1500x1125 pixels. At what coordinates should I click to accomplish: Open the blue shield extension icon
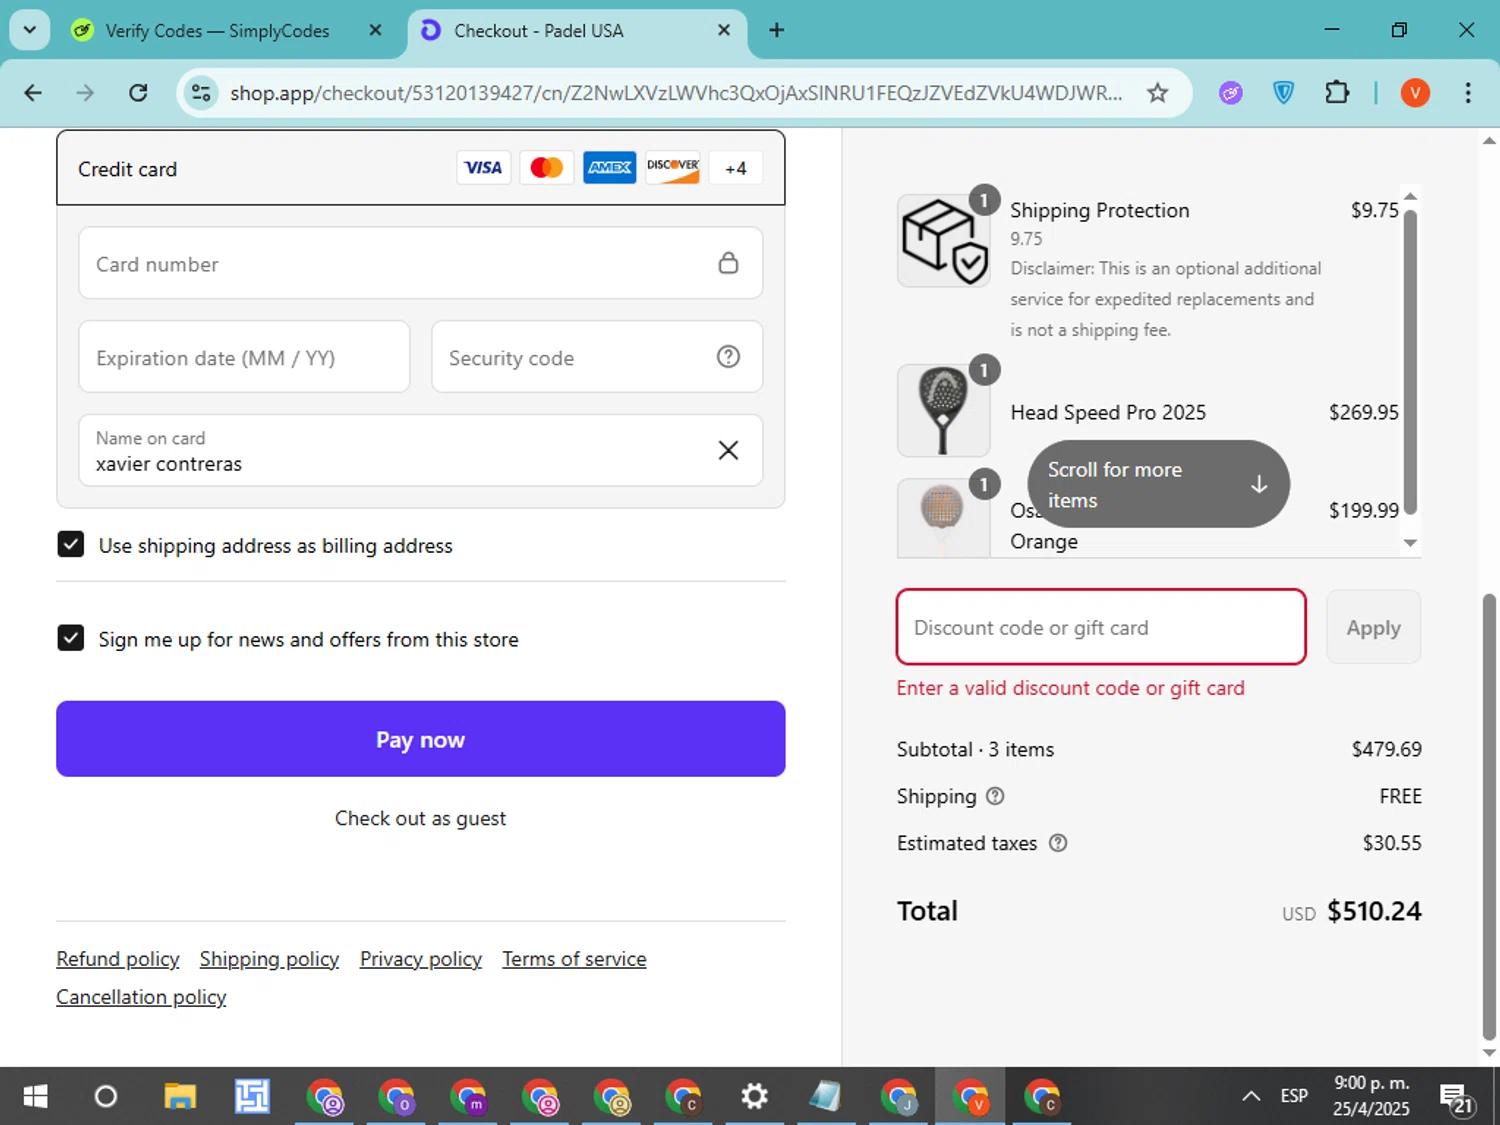[1283, 93]
